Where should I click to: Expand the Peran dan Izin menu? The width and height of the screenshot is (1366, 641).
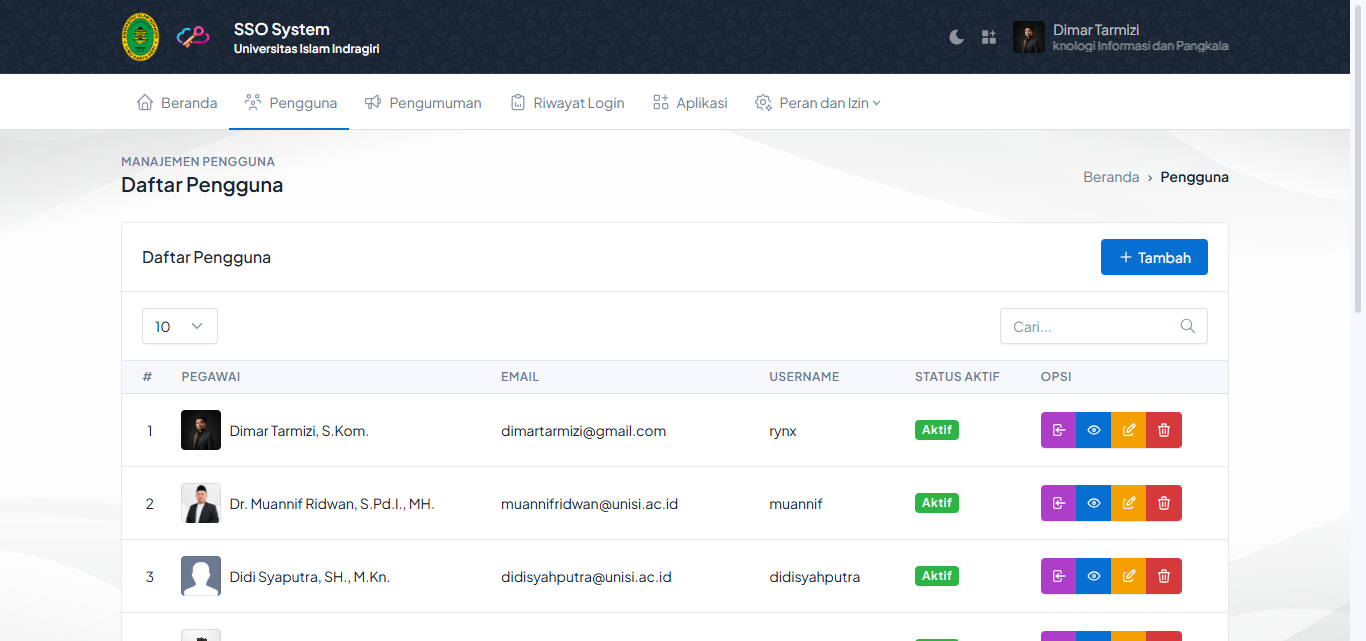tap(818, 103)
